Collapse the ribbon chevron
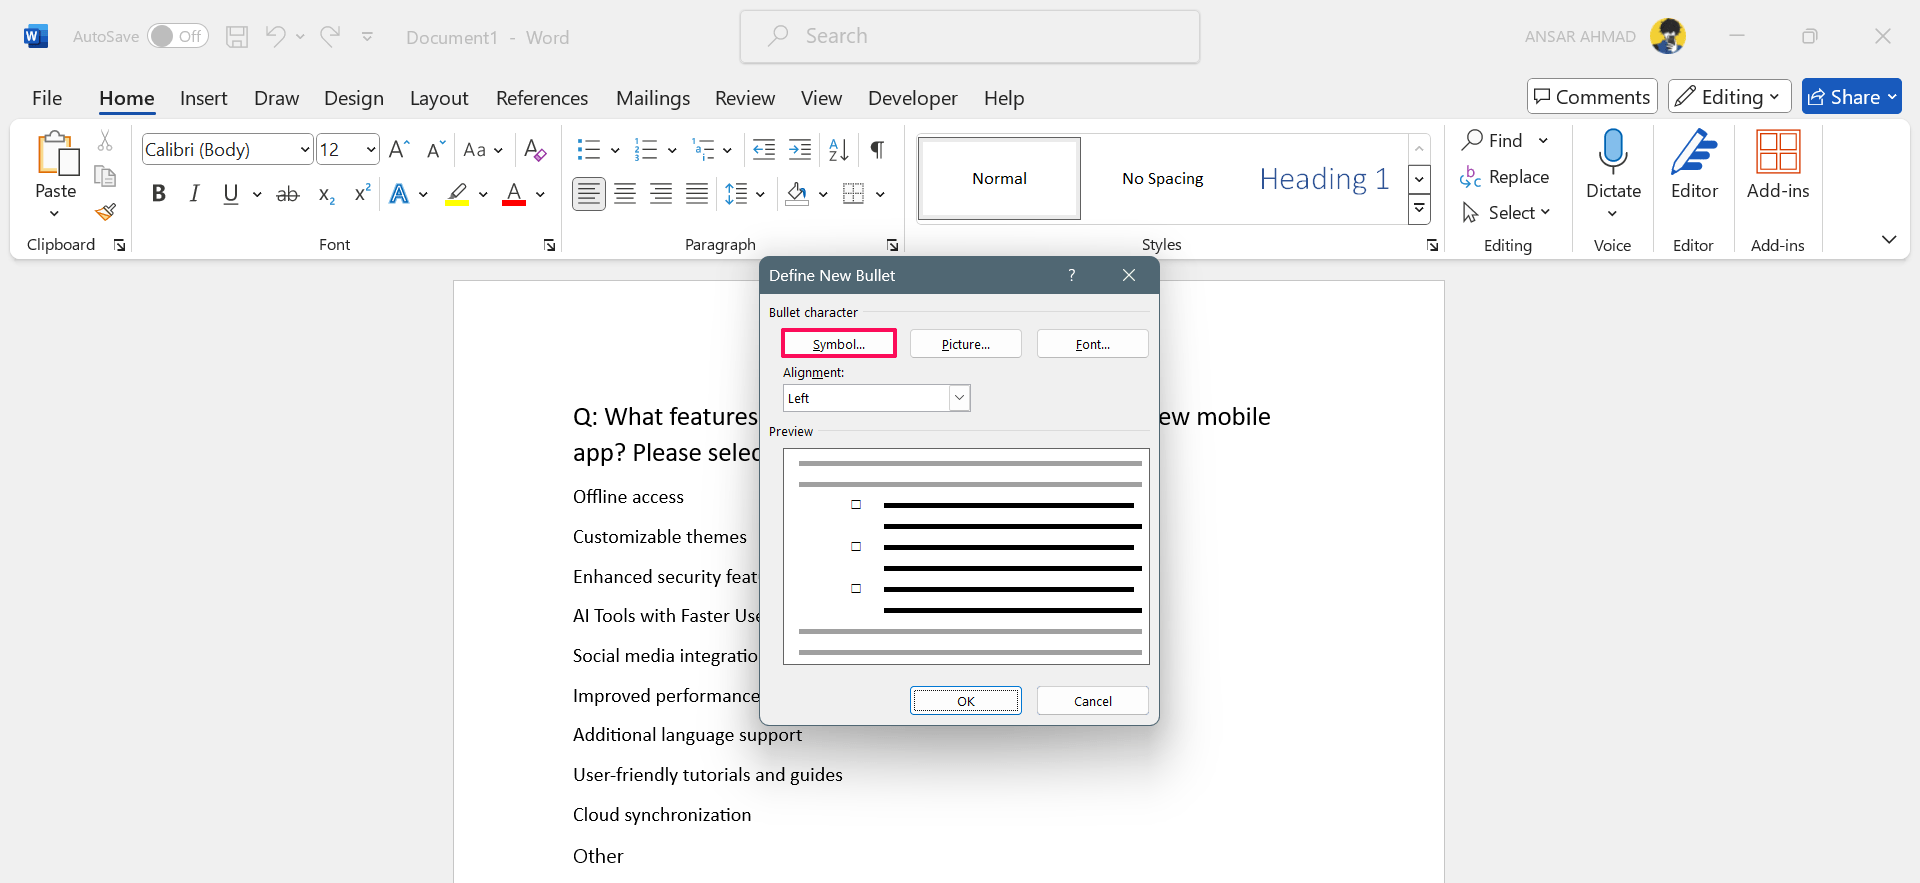Image resolution: width=1920 pixels, height=883 pixels. [x=1888, y=239]
